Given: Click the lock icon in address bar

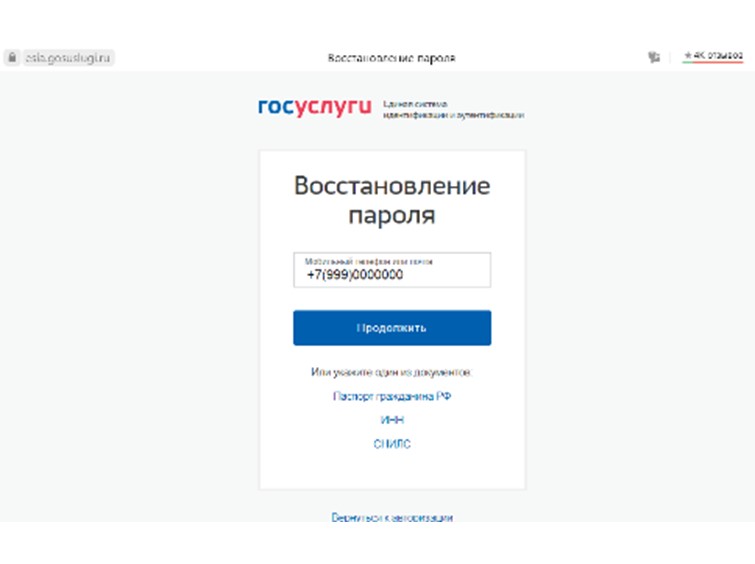Looking at the screenshot, I should pyautogui.click(x=12, y=58).
